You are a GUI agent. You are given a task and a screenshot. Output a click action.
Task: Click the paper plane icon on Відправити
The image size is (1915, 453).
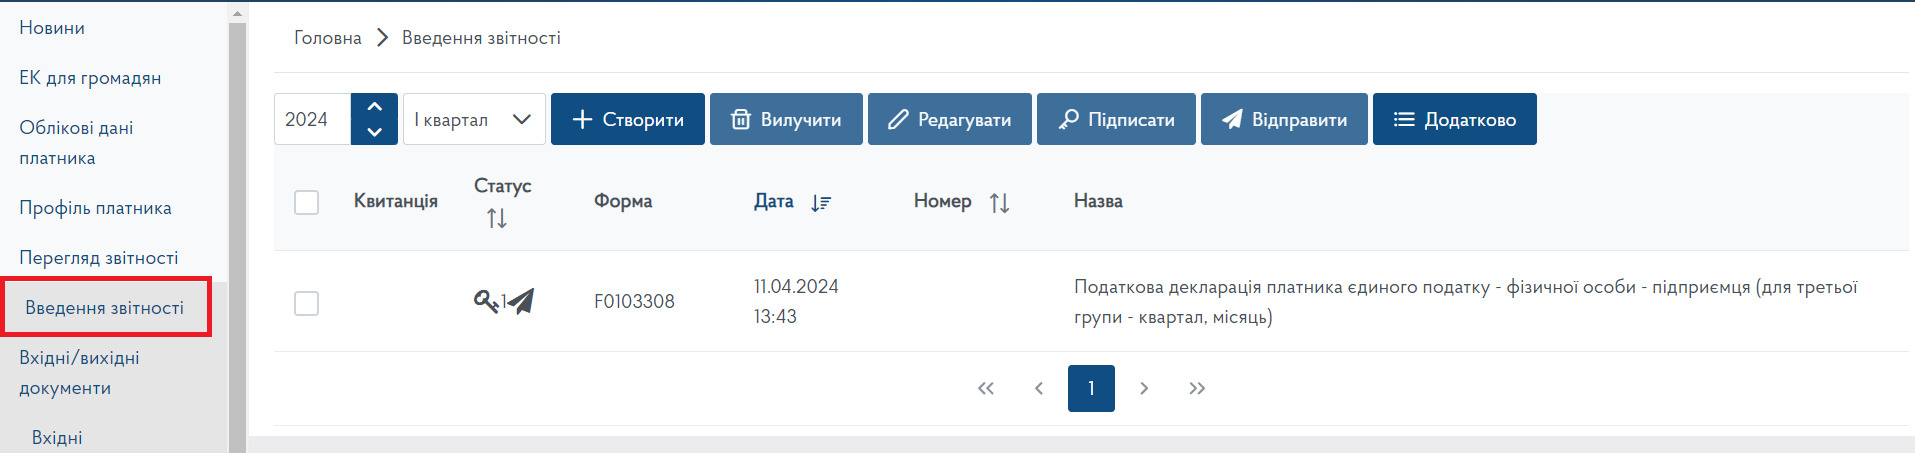[x=1232, y=119]
